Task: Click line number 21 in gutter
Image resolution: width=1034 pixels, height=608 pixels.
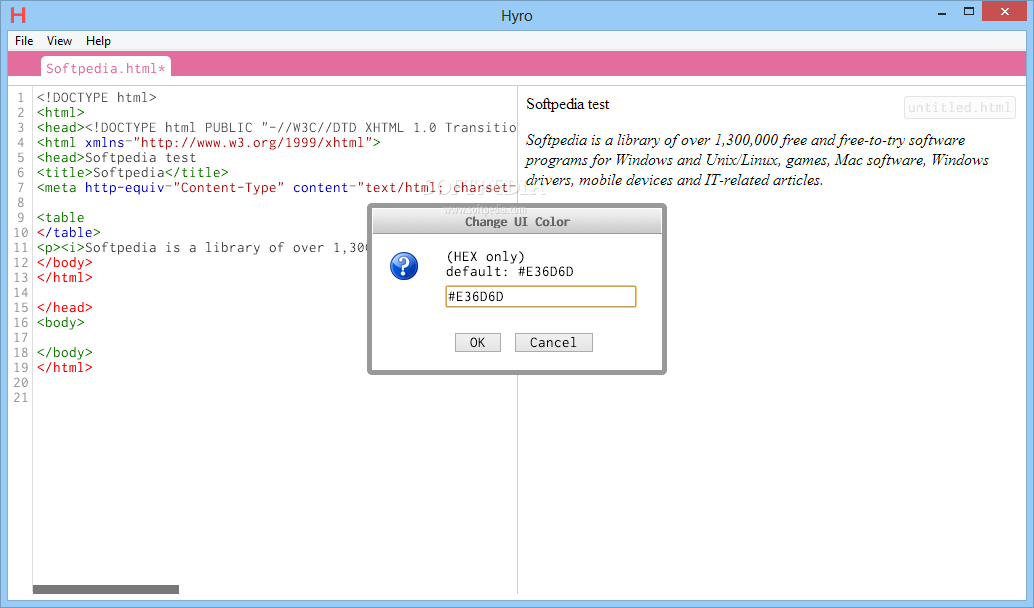Action: point(21,398)
